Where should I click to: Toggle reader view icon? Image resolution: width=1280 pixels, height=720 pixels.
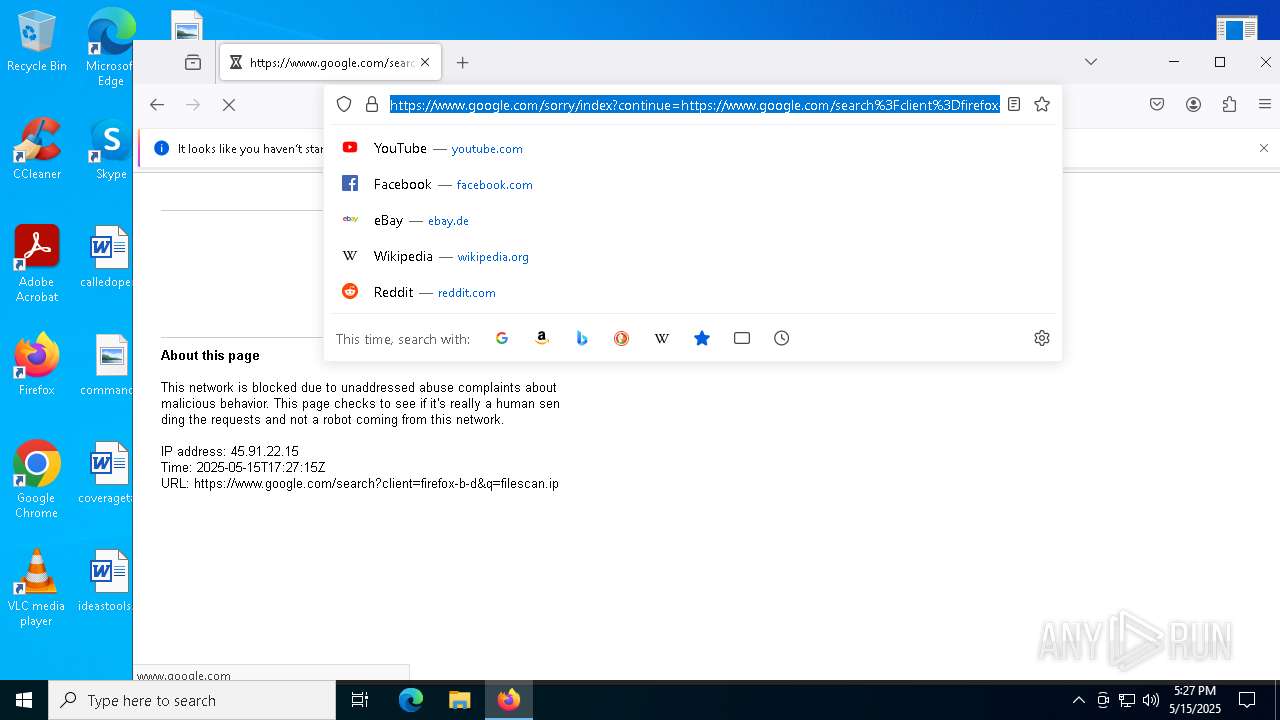pos(1014,104)
